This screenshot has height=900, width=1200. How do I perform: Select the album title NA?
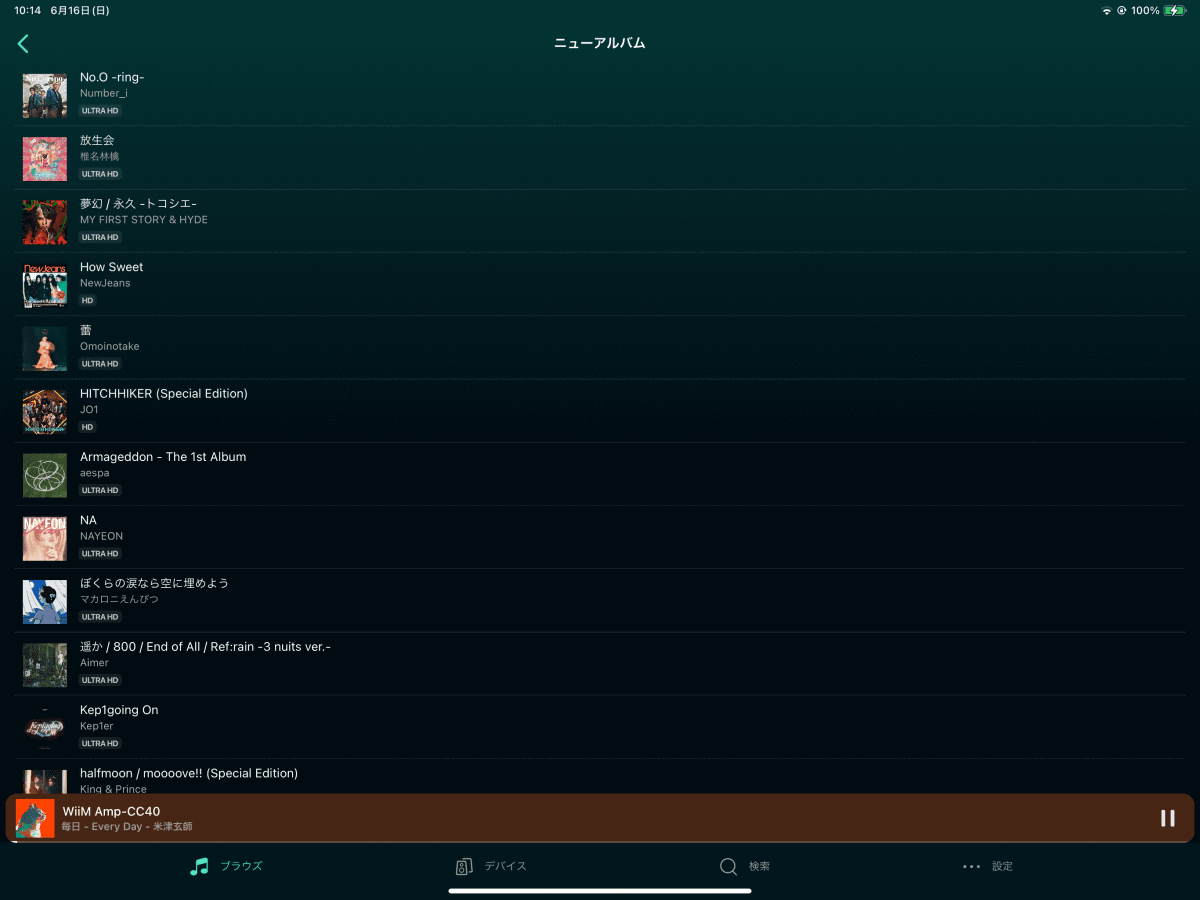88,520
